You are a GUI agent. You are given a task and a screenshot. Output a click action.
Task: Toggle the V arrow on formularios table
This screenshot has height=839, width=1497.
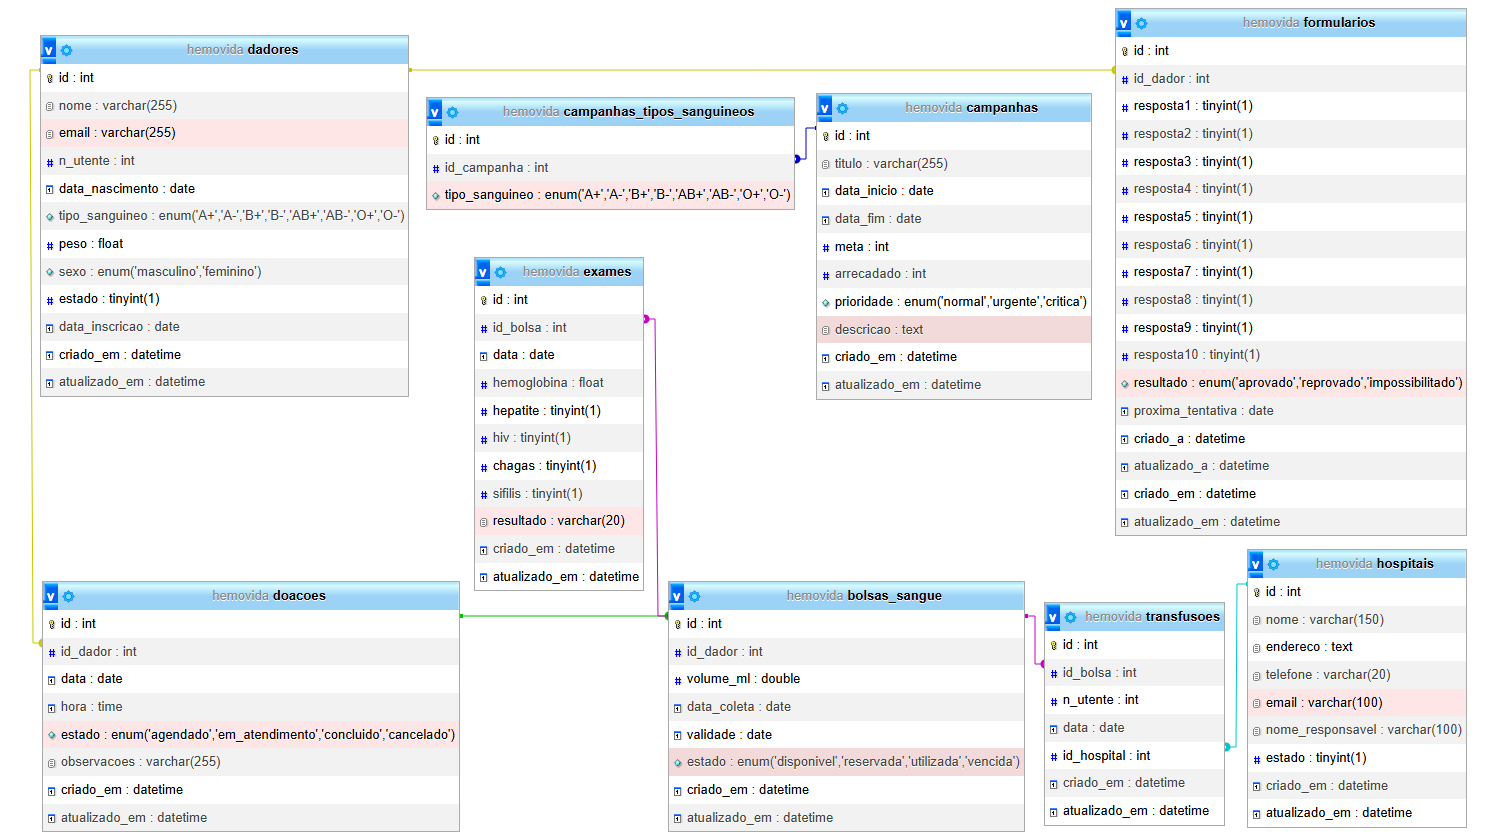[1124, 23]
